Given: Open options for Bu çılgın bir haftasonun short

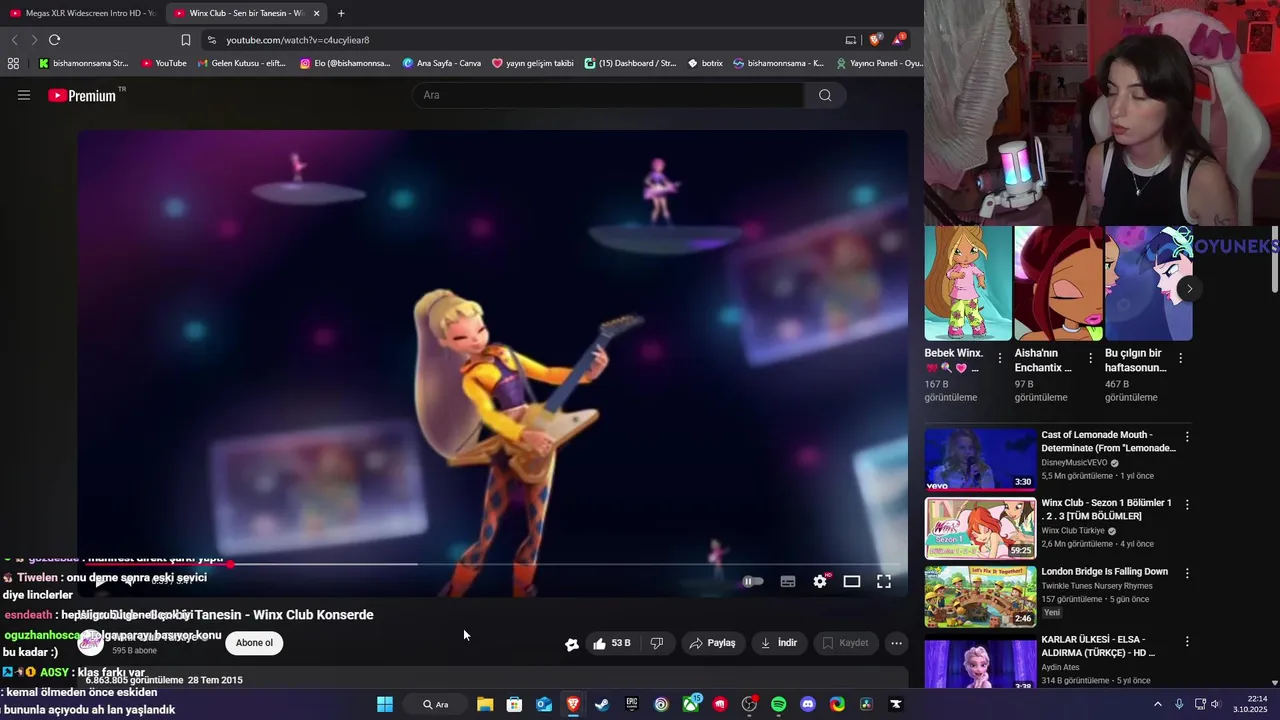Looking at the screenshot, I should click(1180, 358).
